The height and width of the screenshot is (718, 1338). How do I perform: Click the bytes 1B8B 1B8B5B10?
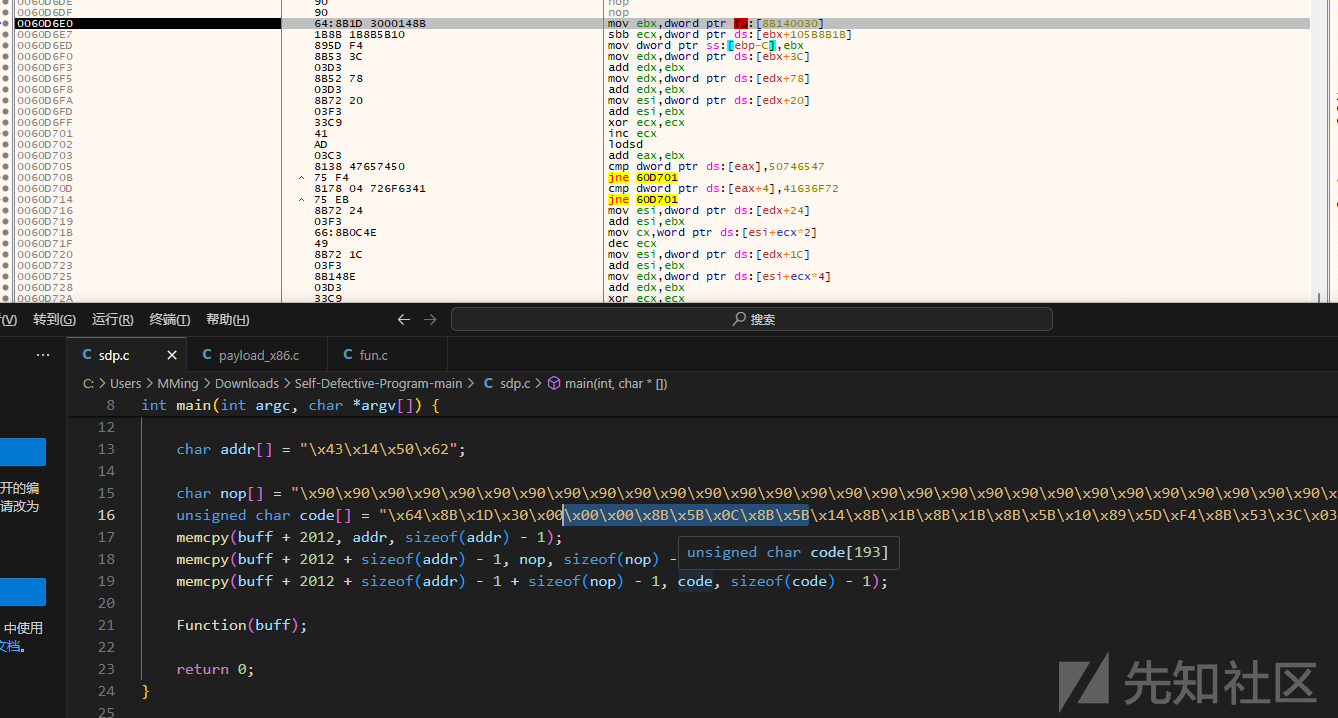(x=360, y=34)
